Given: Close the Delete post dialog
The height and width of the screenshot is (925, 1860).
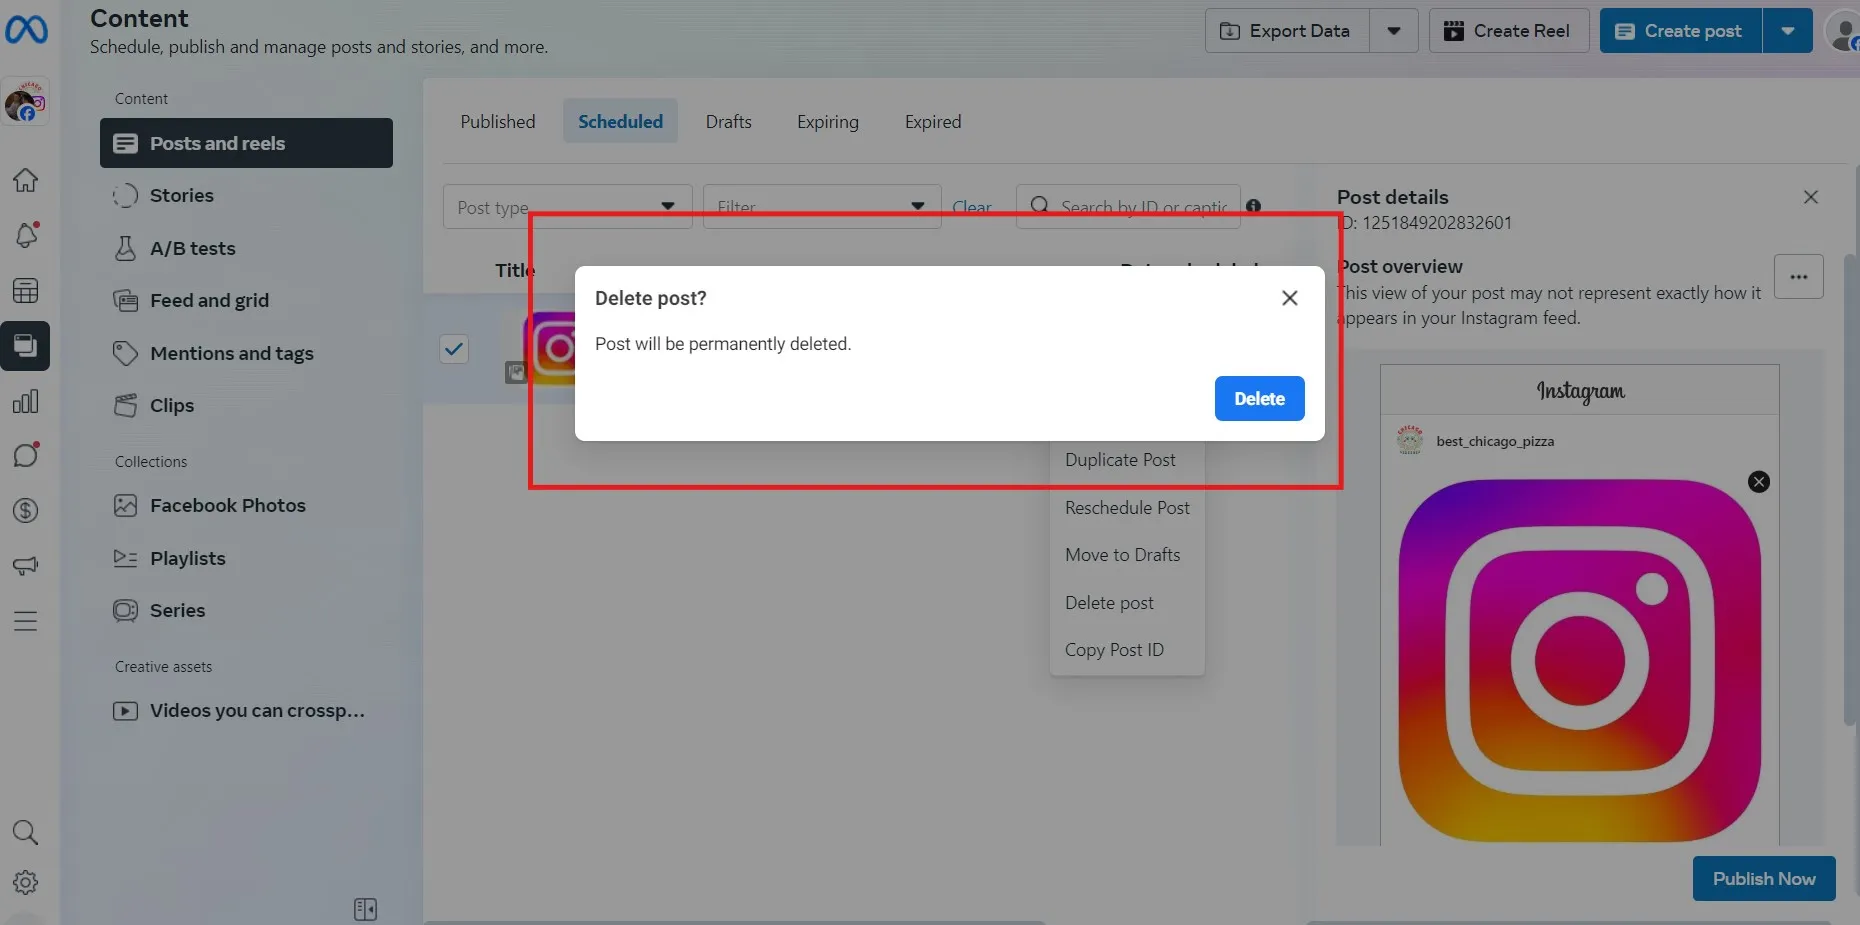Looking at the screenshot, I should pyautogui.click(x=1290, y=298).
